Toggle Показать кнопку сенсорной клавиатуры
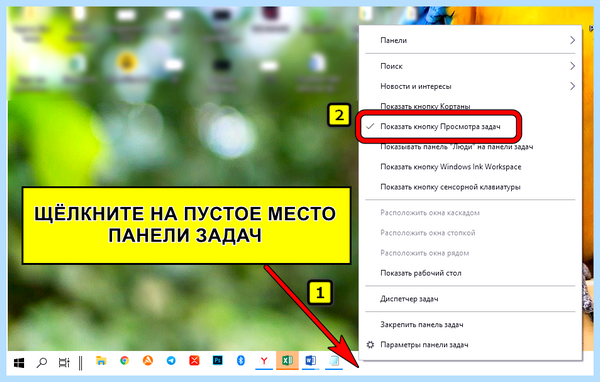Screen dimensions: 600x382 [x=470, y=187]
